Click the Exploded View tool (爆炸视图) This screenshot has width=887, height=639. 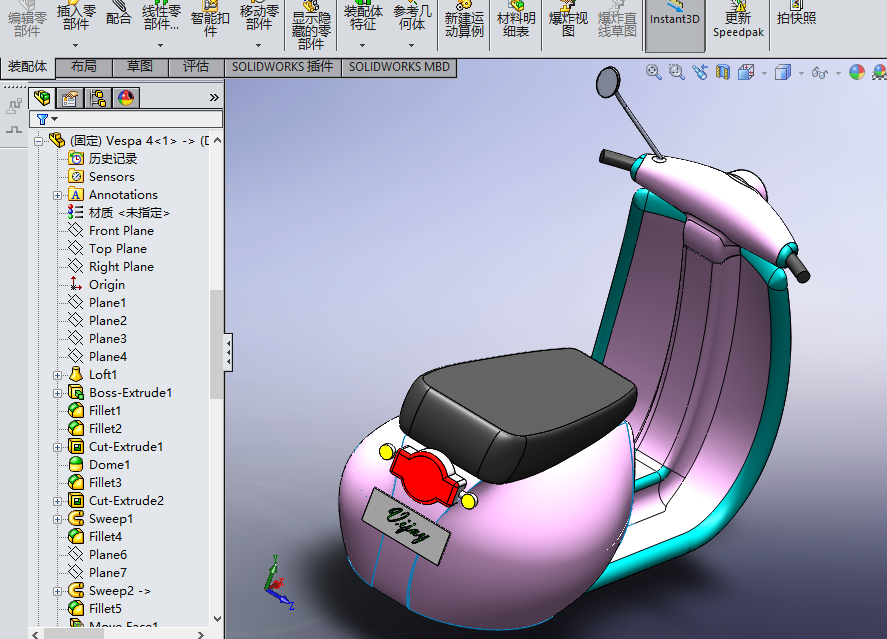568,20
